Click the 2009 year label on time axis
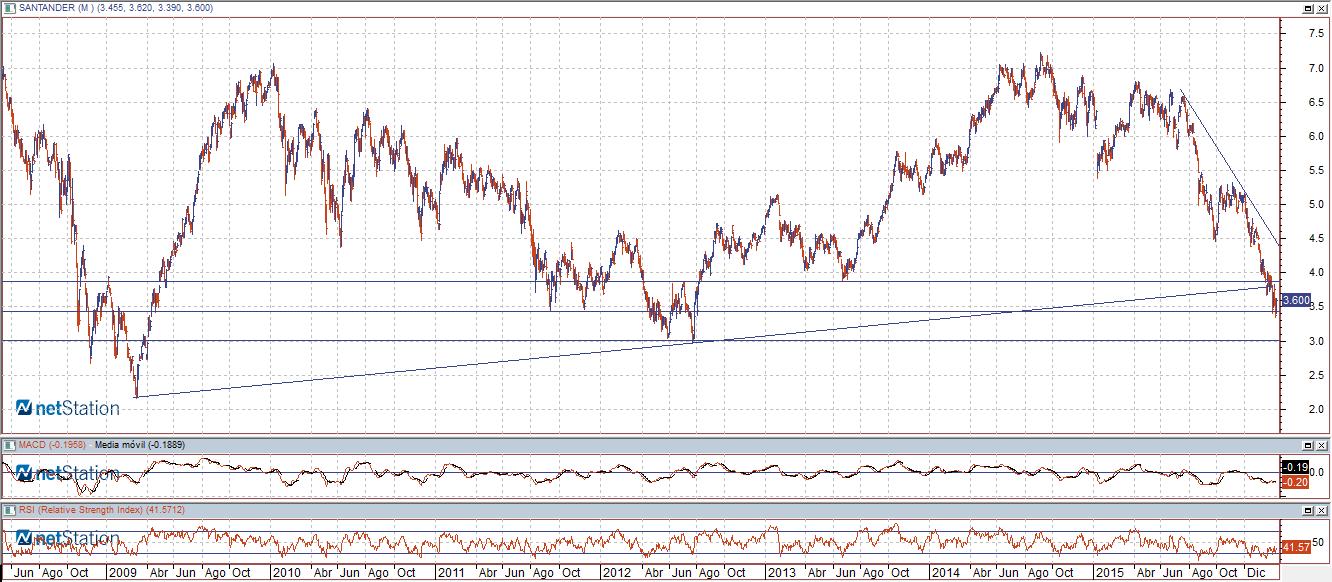This screenshot has width=1332, height=582. coord(122,574)
